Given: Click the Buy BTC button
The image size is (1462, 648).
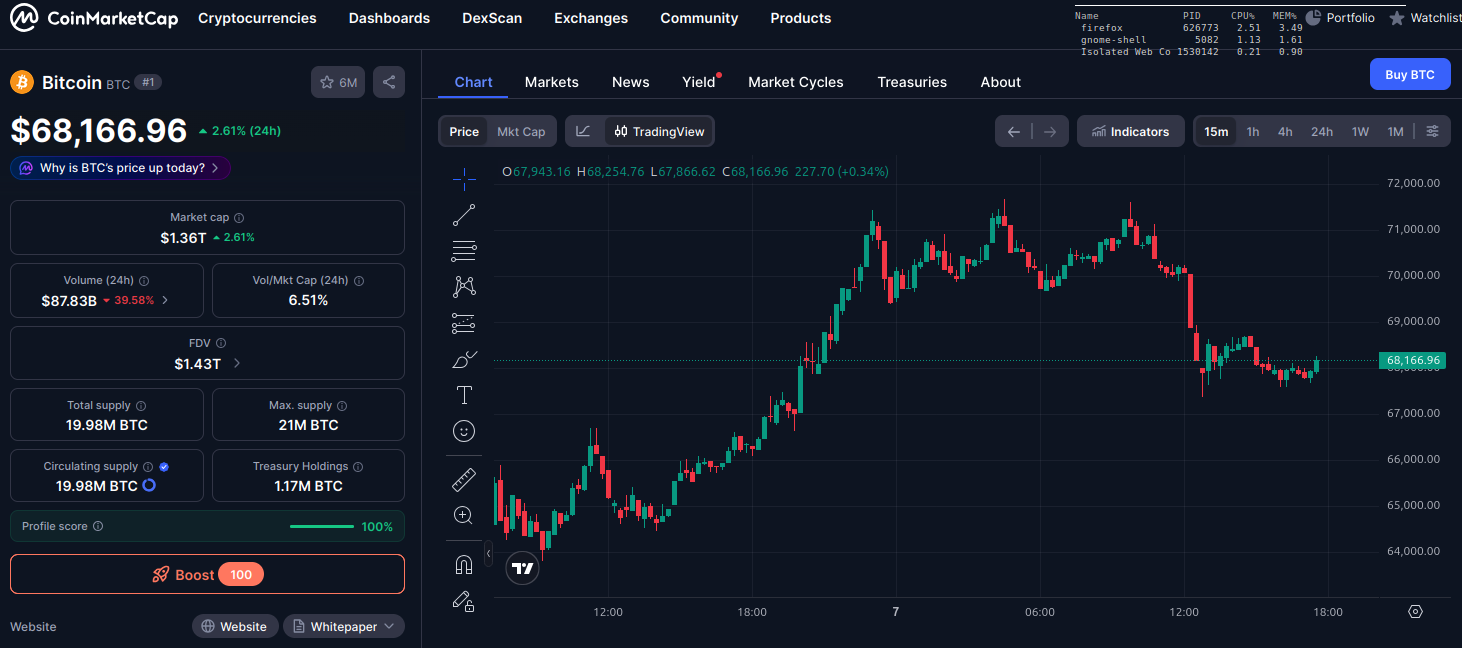Looking at the screenshot, I should point(1409,74).
